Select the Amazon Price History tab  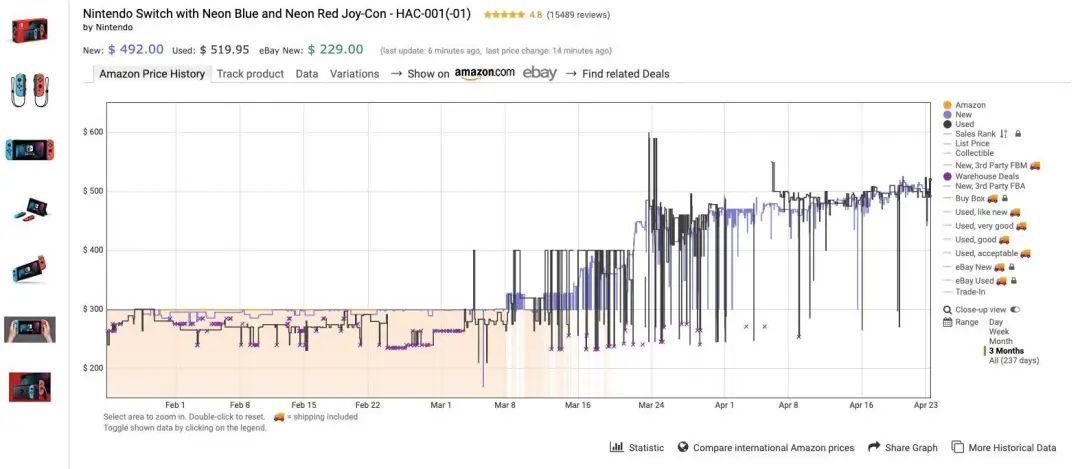(152, 74)
